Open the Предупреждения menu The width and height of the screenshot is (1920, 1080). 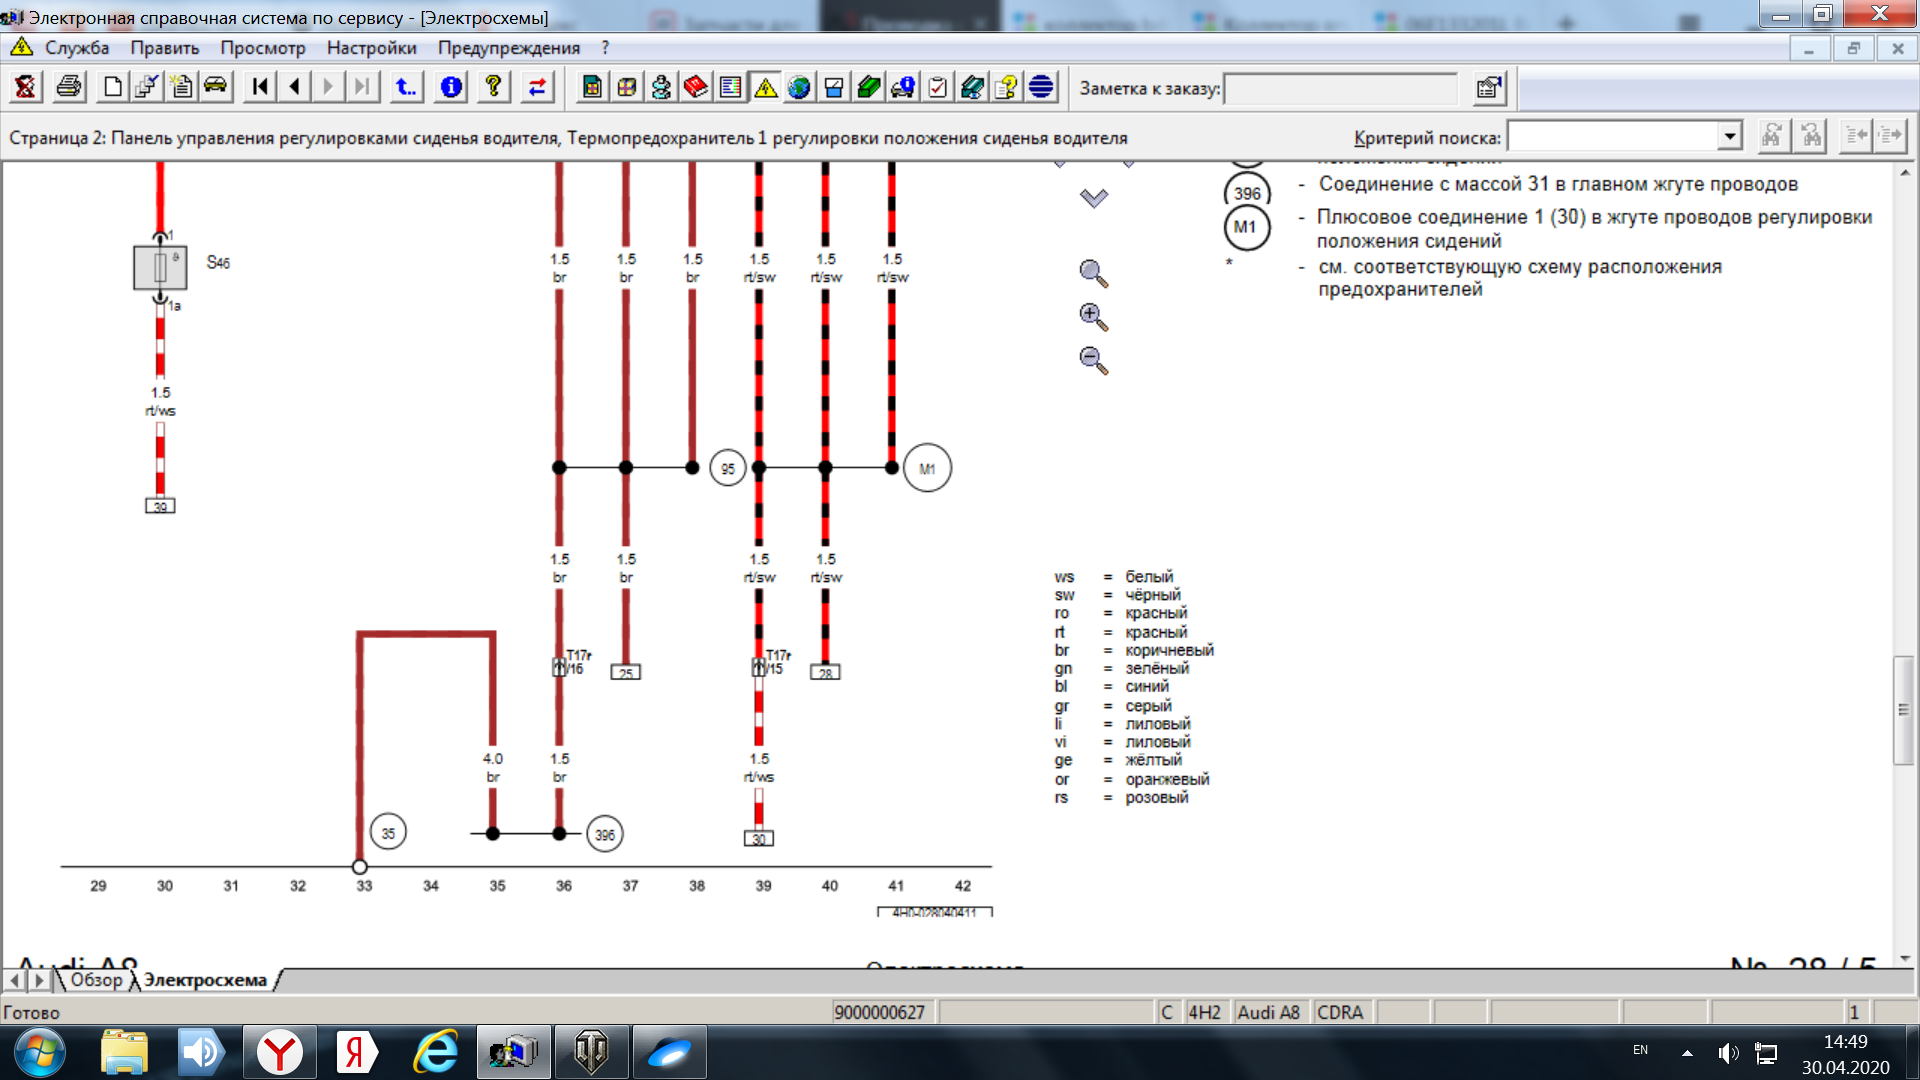coord(509,47)
